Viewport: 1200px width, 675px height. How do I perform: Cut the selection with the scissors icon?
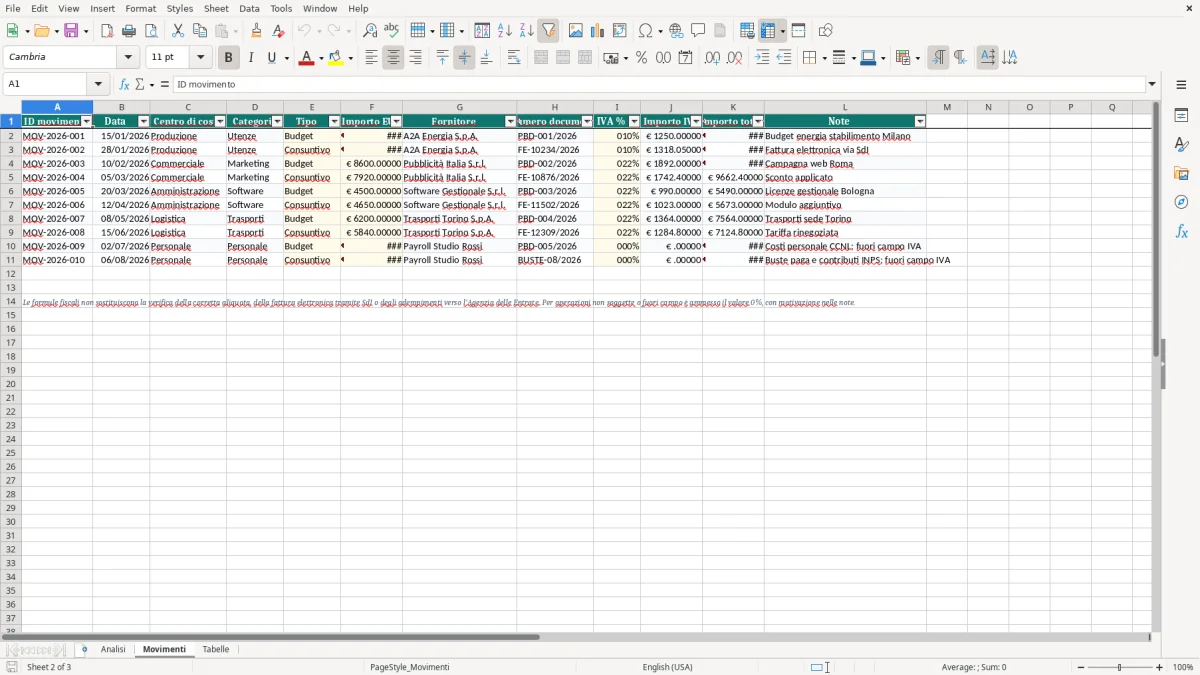coord(178,31)
